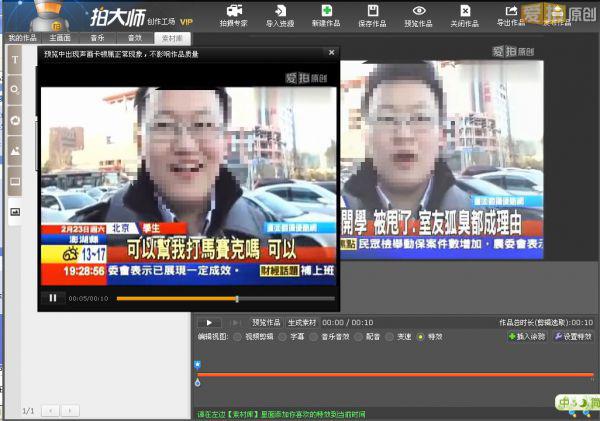Go to previous page arrow near 1/1
The width and height of the screenshot is (600, 421).
[x=51, y=411]
